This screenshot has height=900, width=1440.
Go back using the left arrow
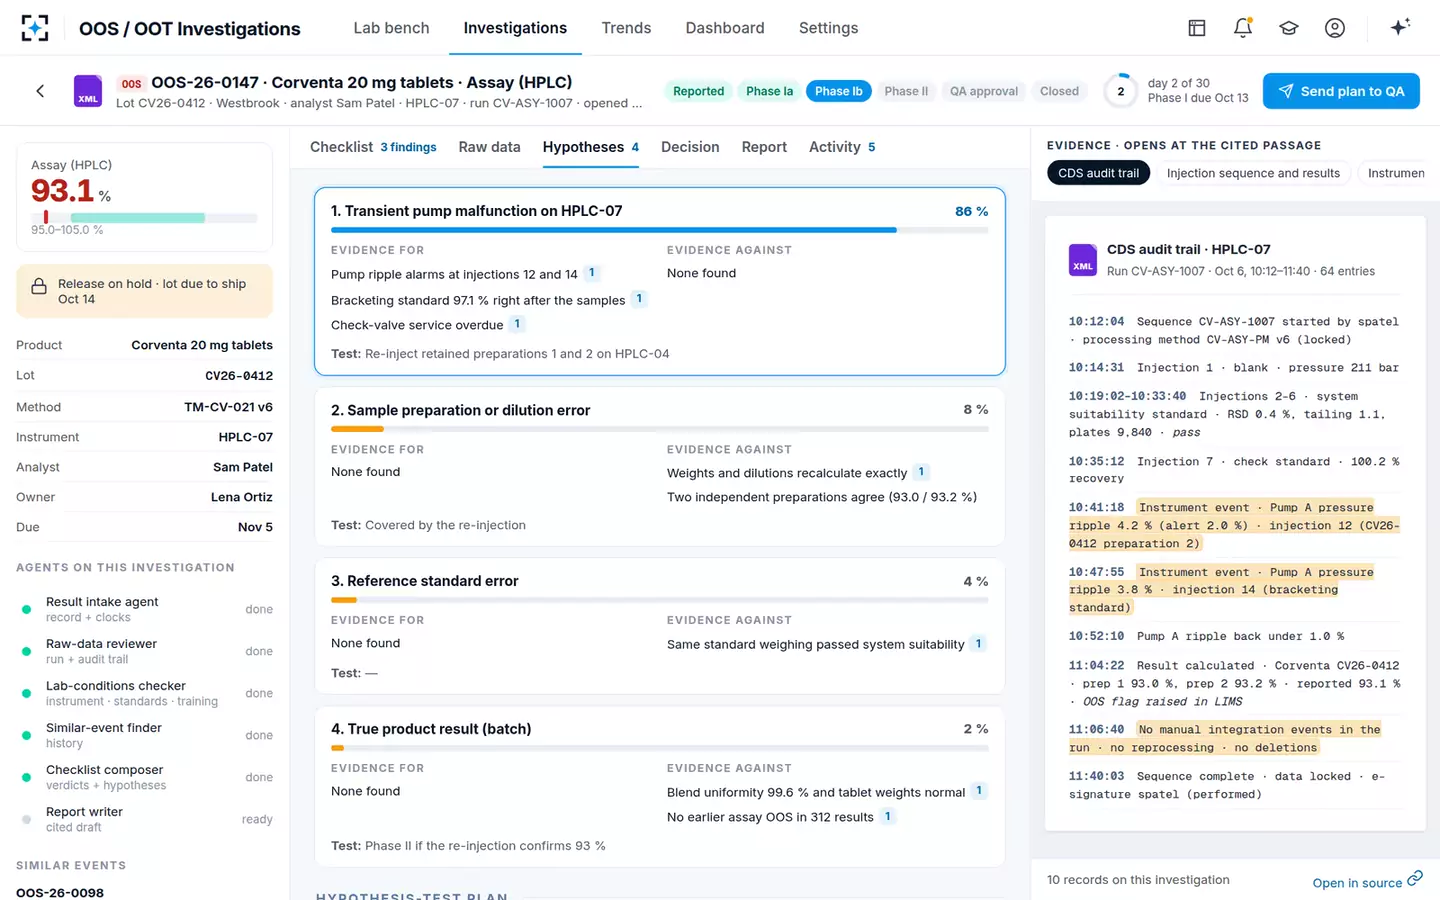tap(40, 91)
